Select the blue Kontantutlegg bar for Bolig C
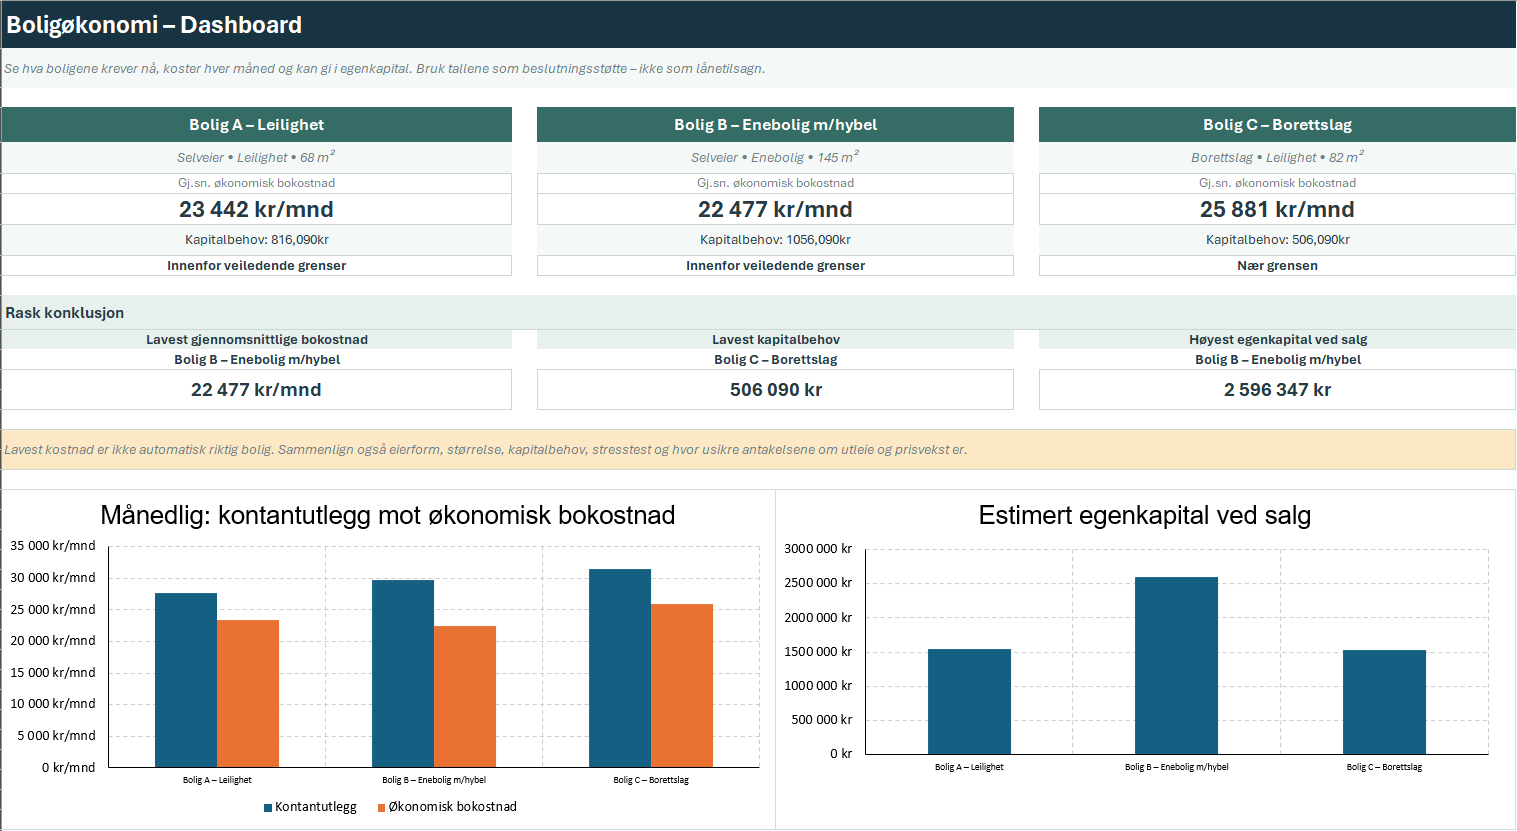 click(620, 668)
